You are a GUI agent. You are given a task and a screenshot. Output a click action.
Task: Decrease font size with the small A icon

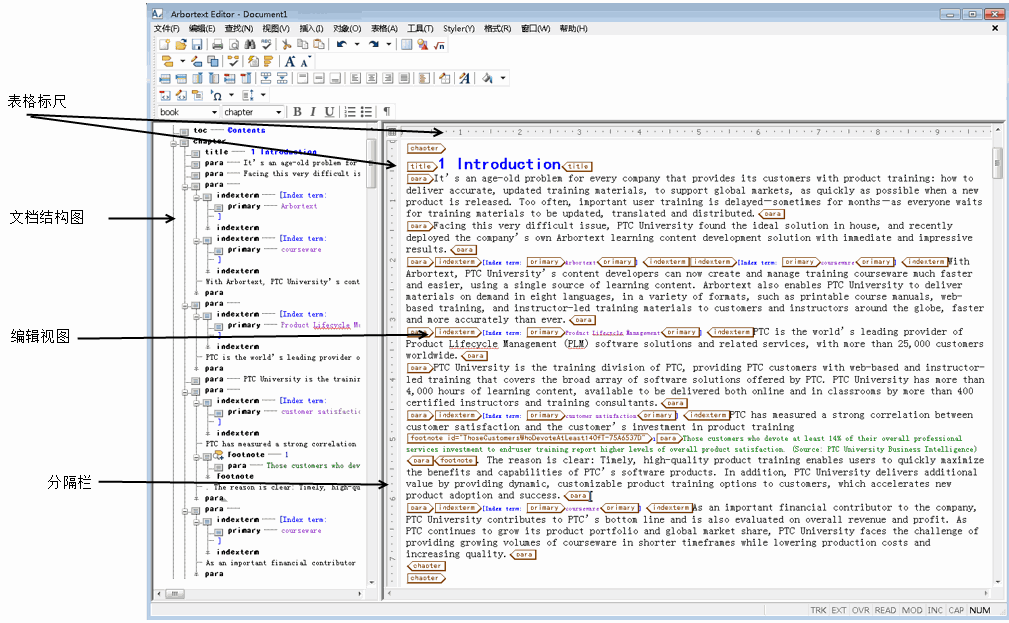[306, 61]
